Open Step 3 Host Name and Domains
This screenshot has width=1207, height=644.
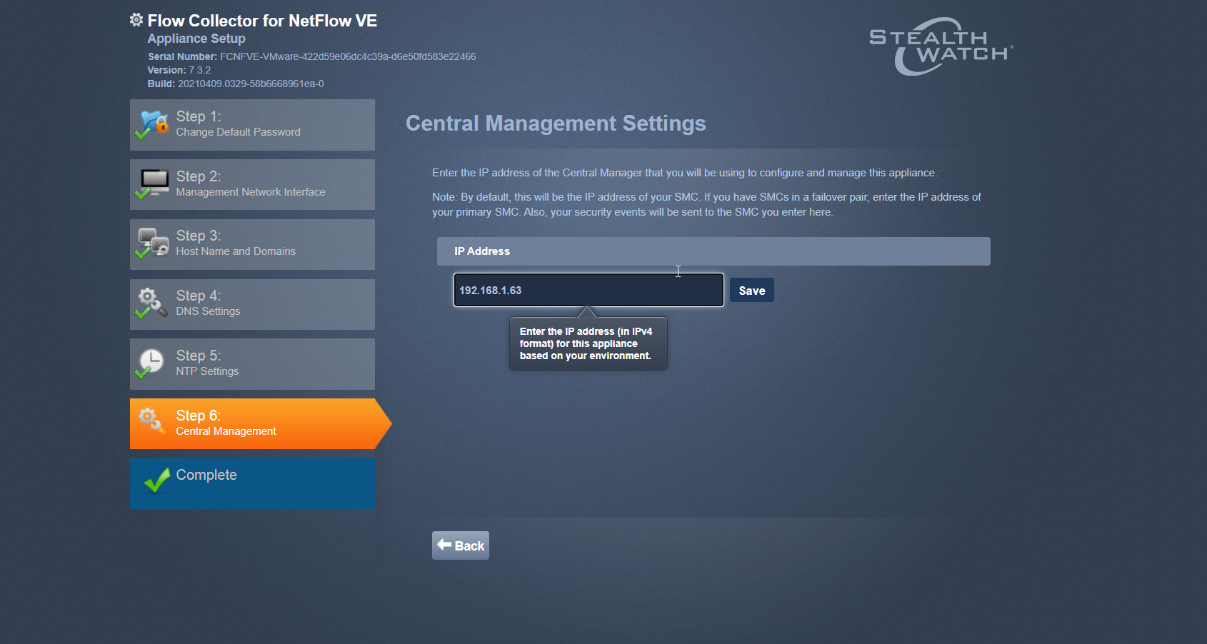click(x=252, y=245)
